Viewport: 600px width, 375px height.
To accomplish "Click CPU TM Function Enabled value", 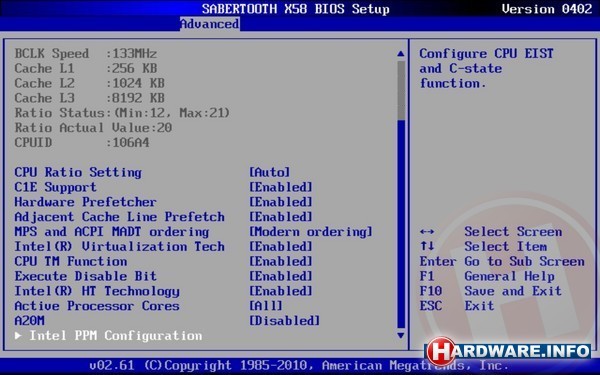I will [x=281, y=261].
